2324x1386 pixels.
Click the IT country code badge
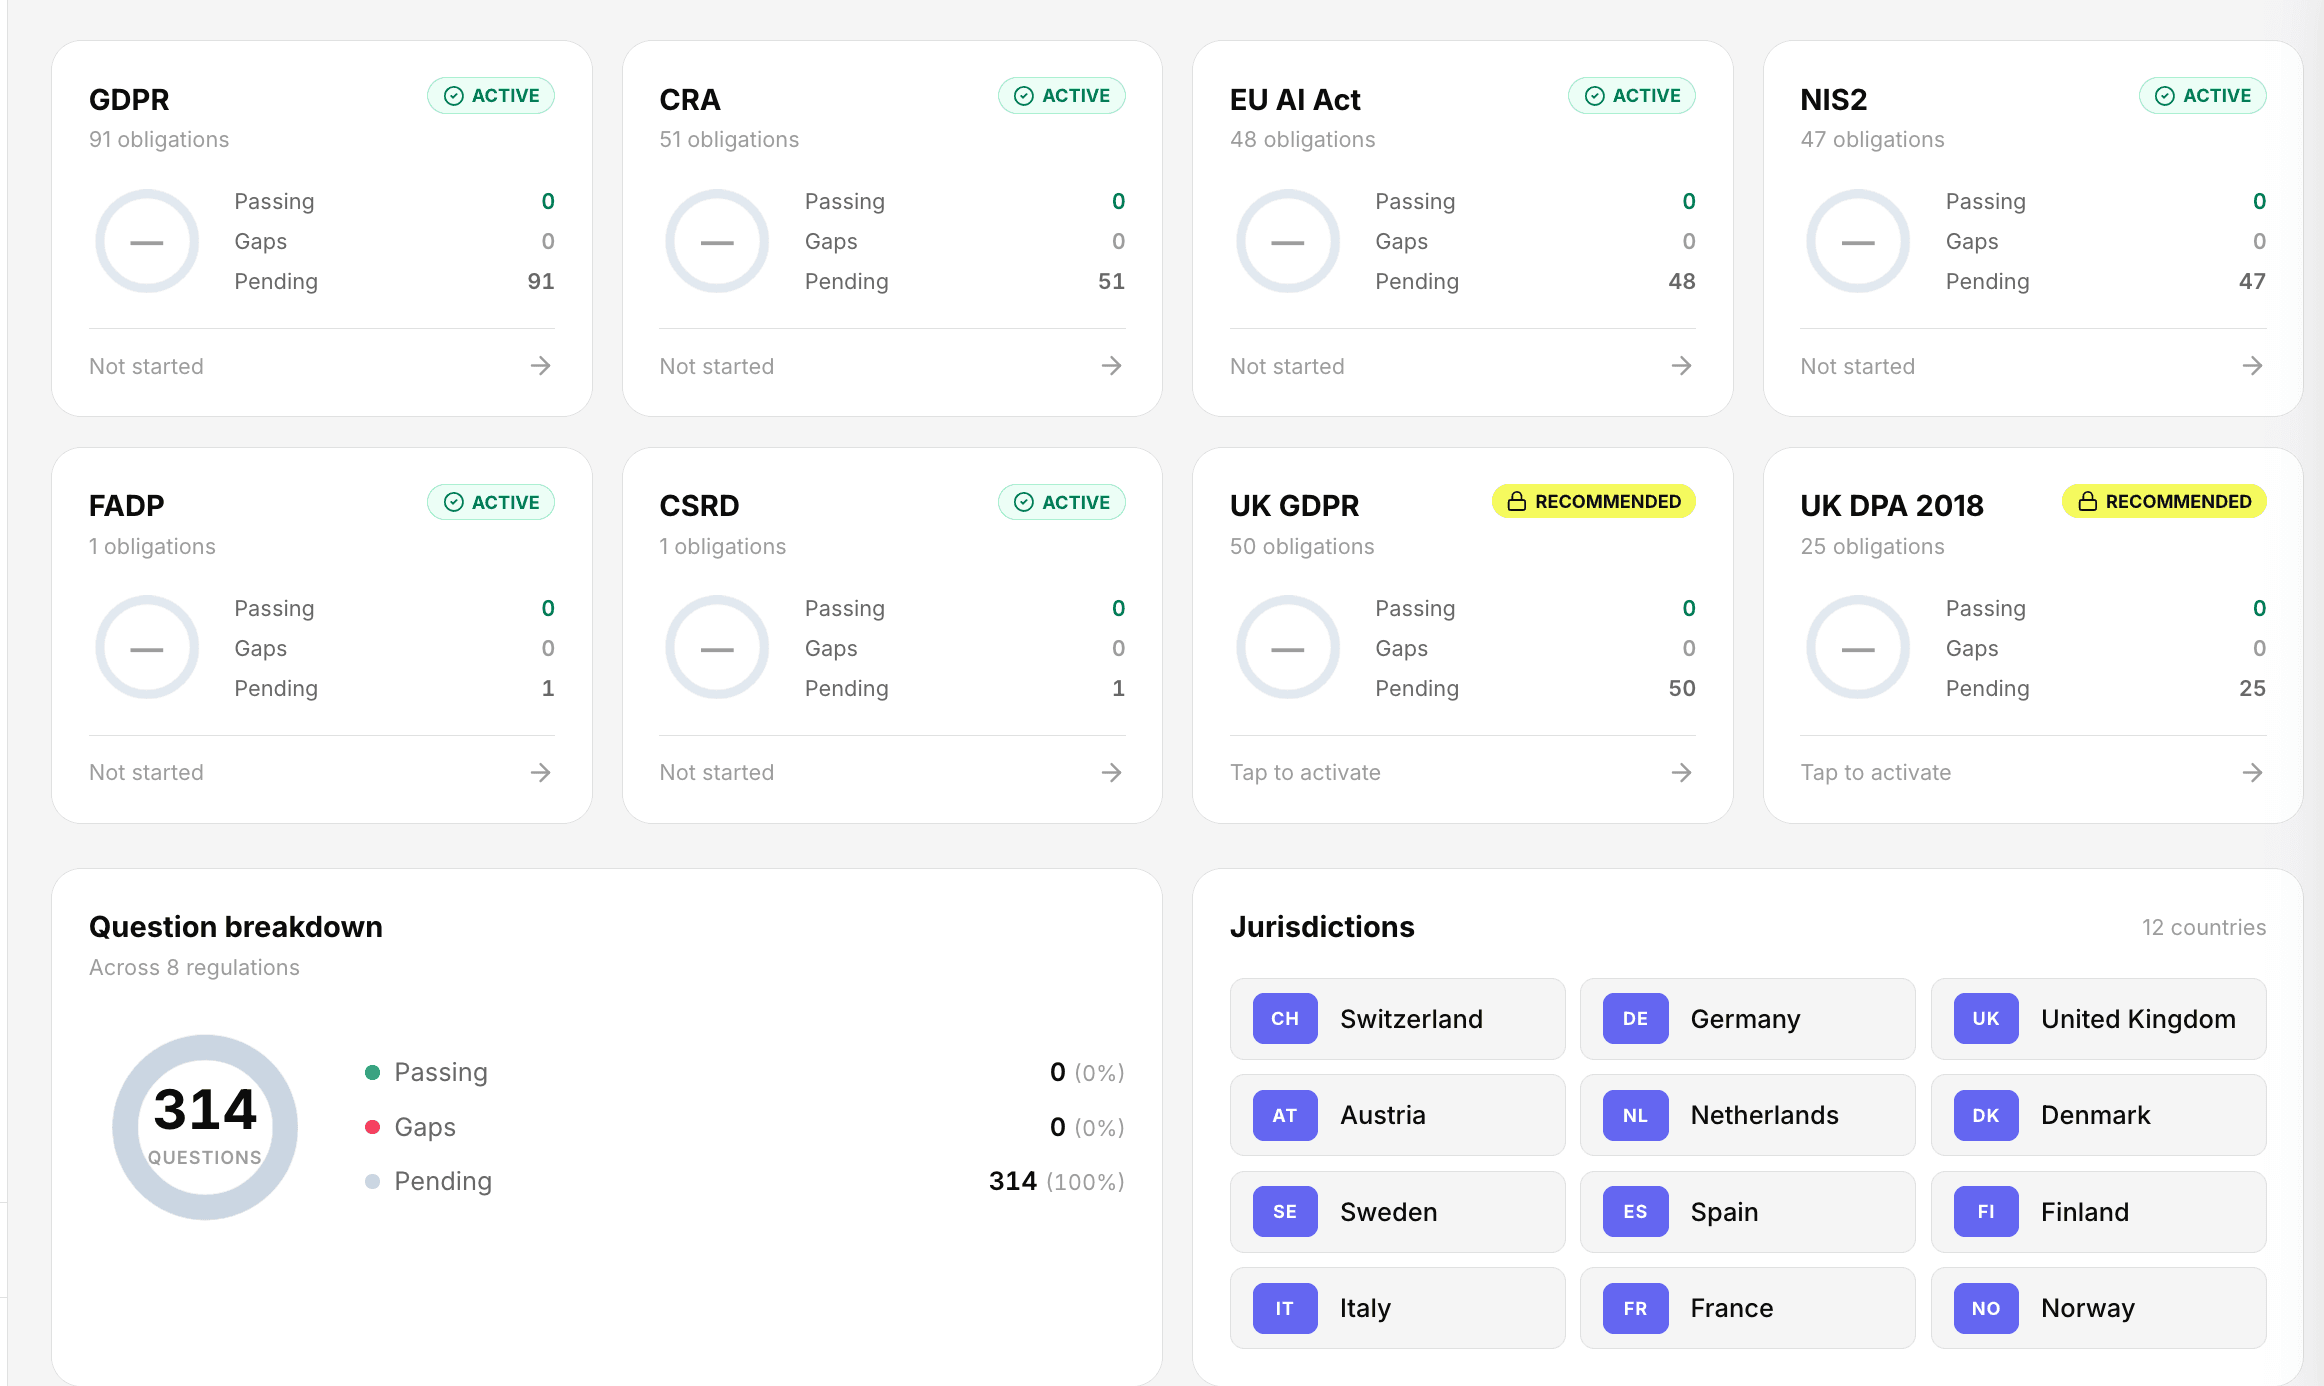1285,1308
